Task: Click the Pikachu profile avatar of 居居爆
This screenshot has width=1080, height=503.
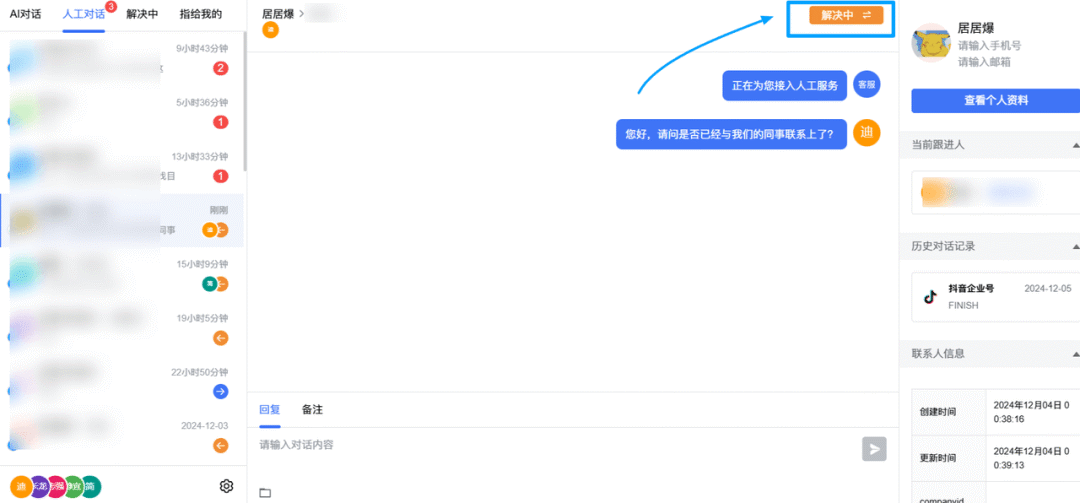Action: click(931, 43)
